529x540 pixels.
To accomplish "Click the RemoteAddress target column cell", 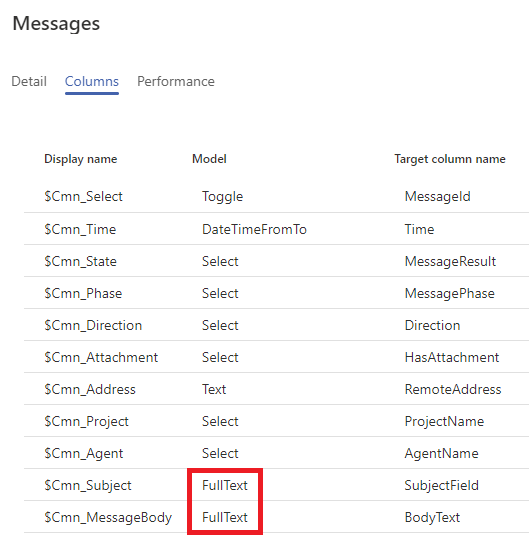I will (x=453, y=389).
